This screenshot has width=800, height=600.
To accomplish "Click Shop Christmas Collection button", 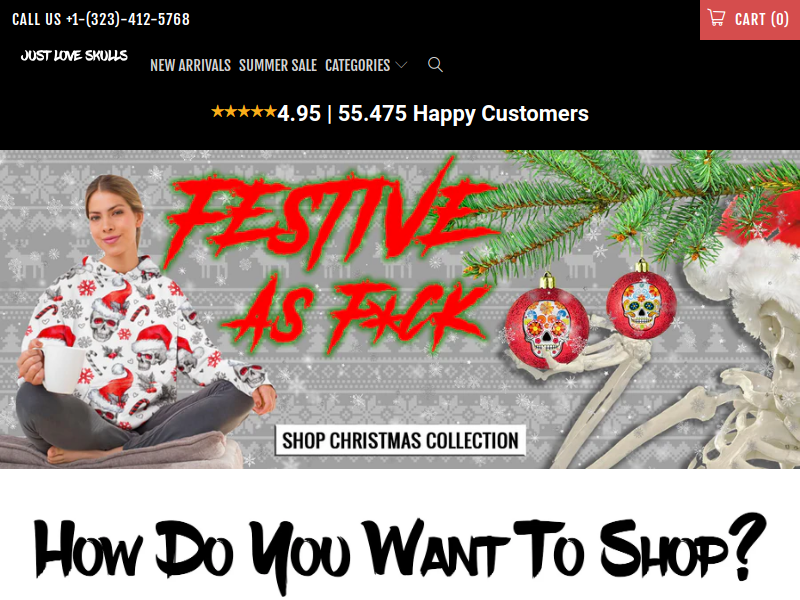I will tap(401, 440).
